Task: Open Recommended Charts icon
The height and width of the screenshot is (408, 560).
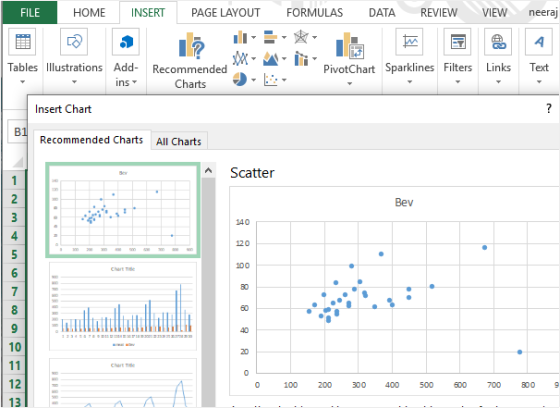Action: point(191,45)
